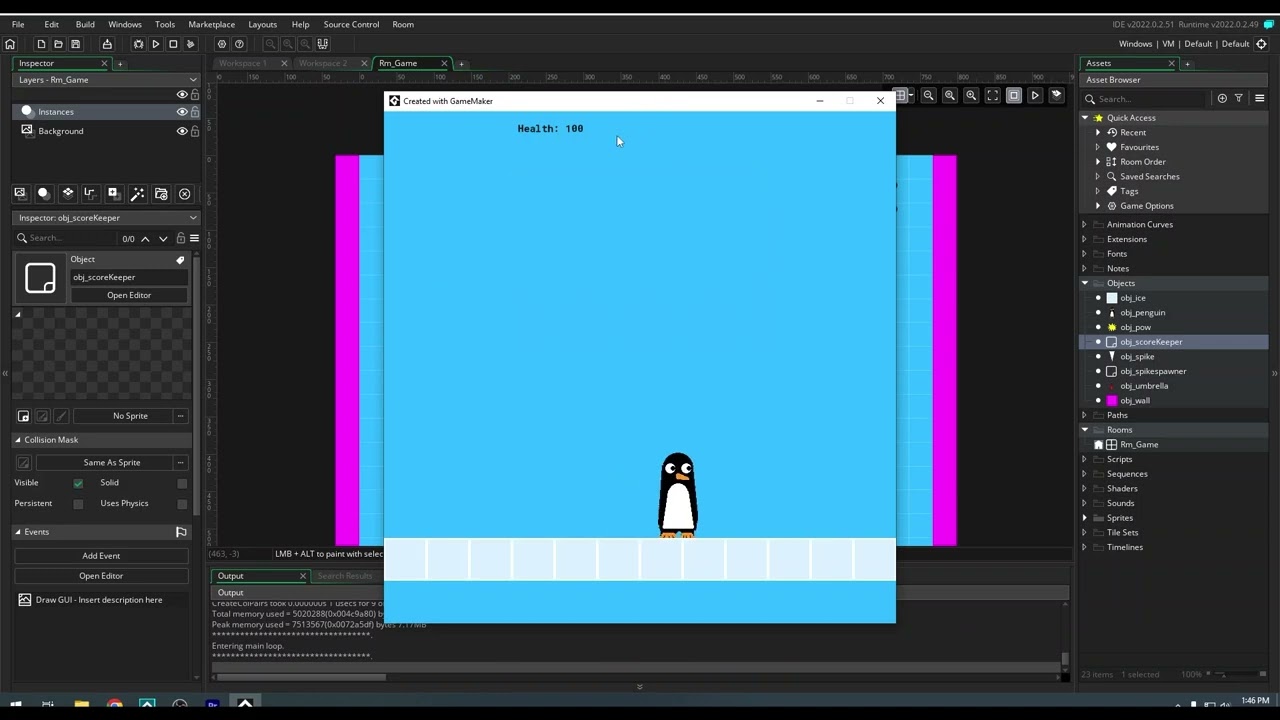Toggle lock on Instances layer

195,112
